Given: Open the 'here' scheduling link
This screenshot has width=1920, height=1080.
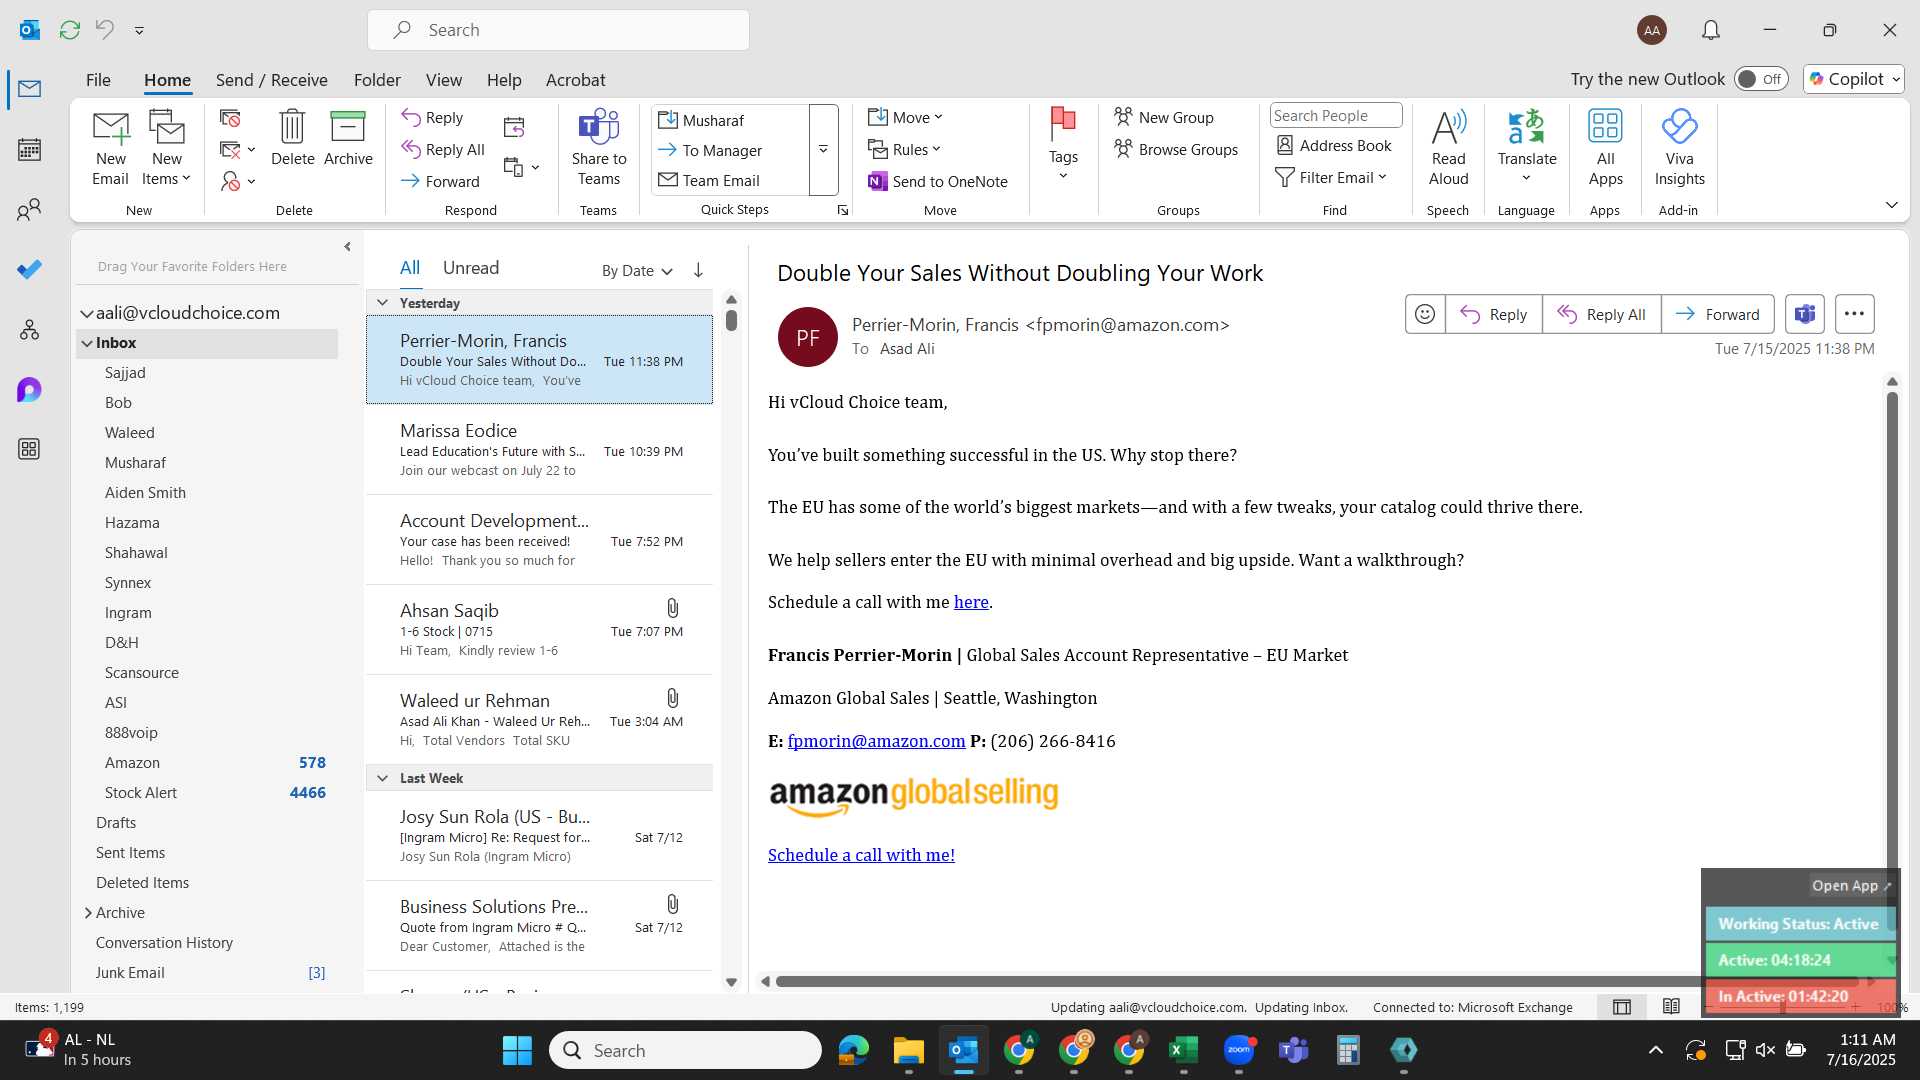Looking at the screenshot, I should tap(971, 602).
